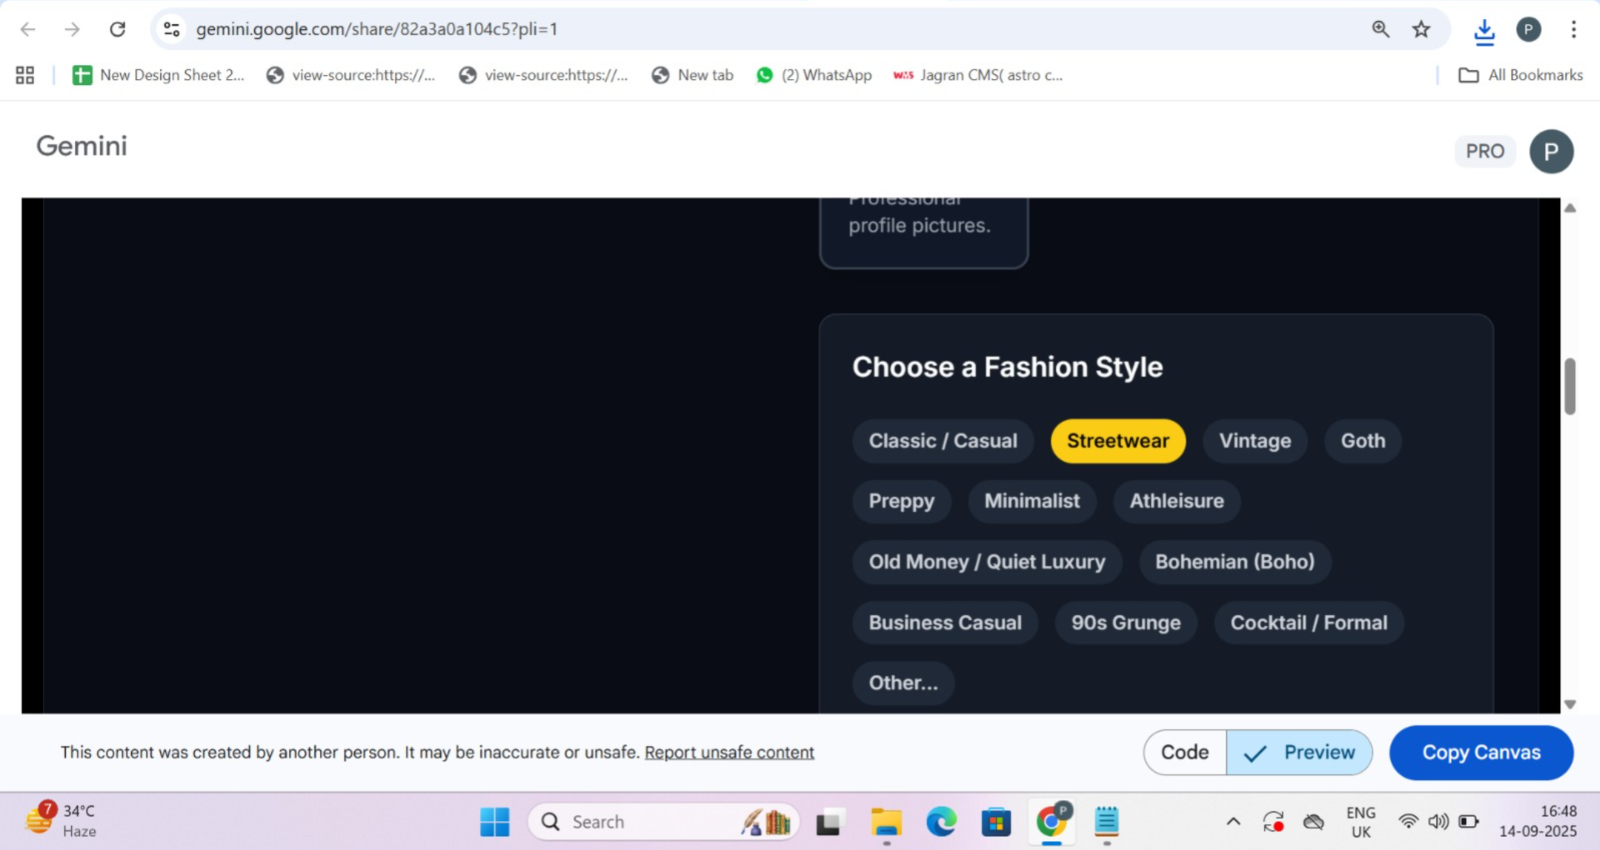
Task: Click the profile pictures card
Action: point(924,232)
